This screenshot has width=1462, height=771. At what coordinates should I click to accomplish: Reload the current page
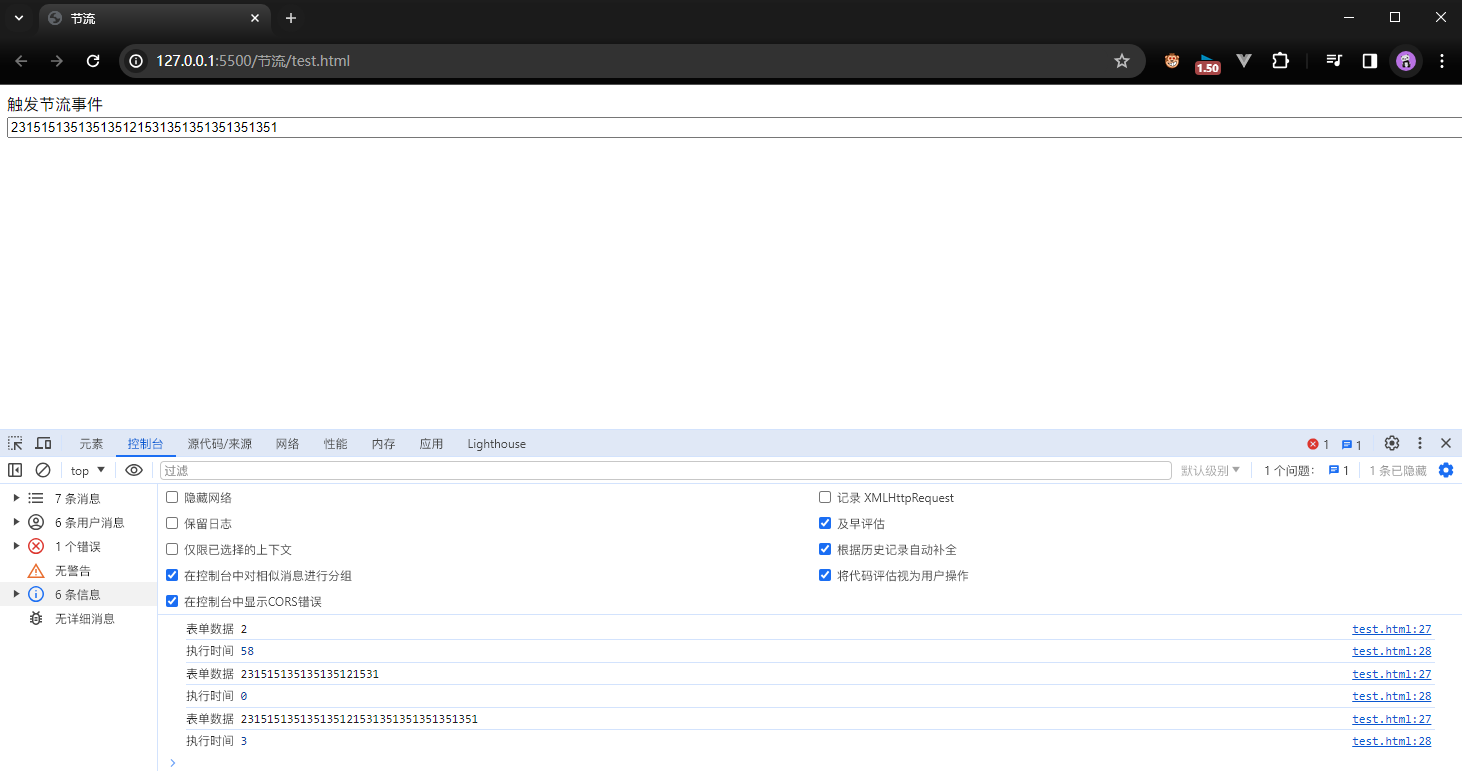(93, 61)
